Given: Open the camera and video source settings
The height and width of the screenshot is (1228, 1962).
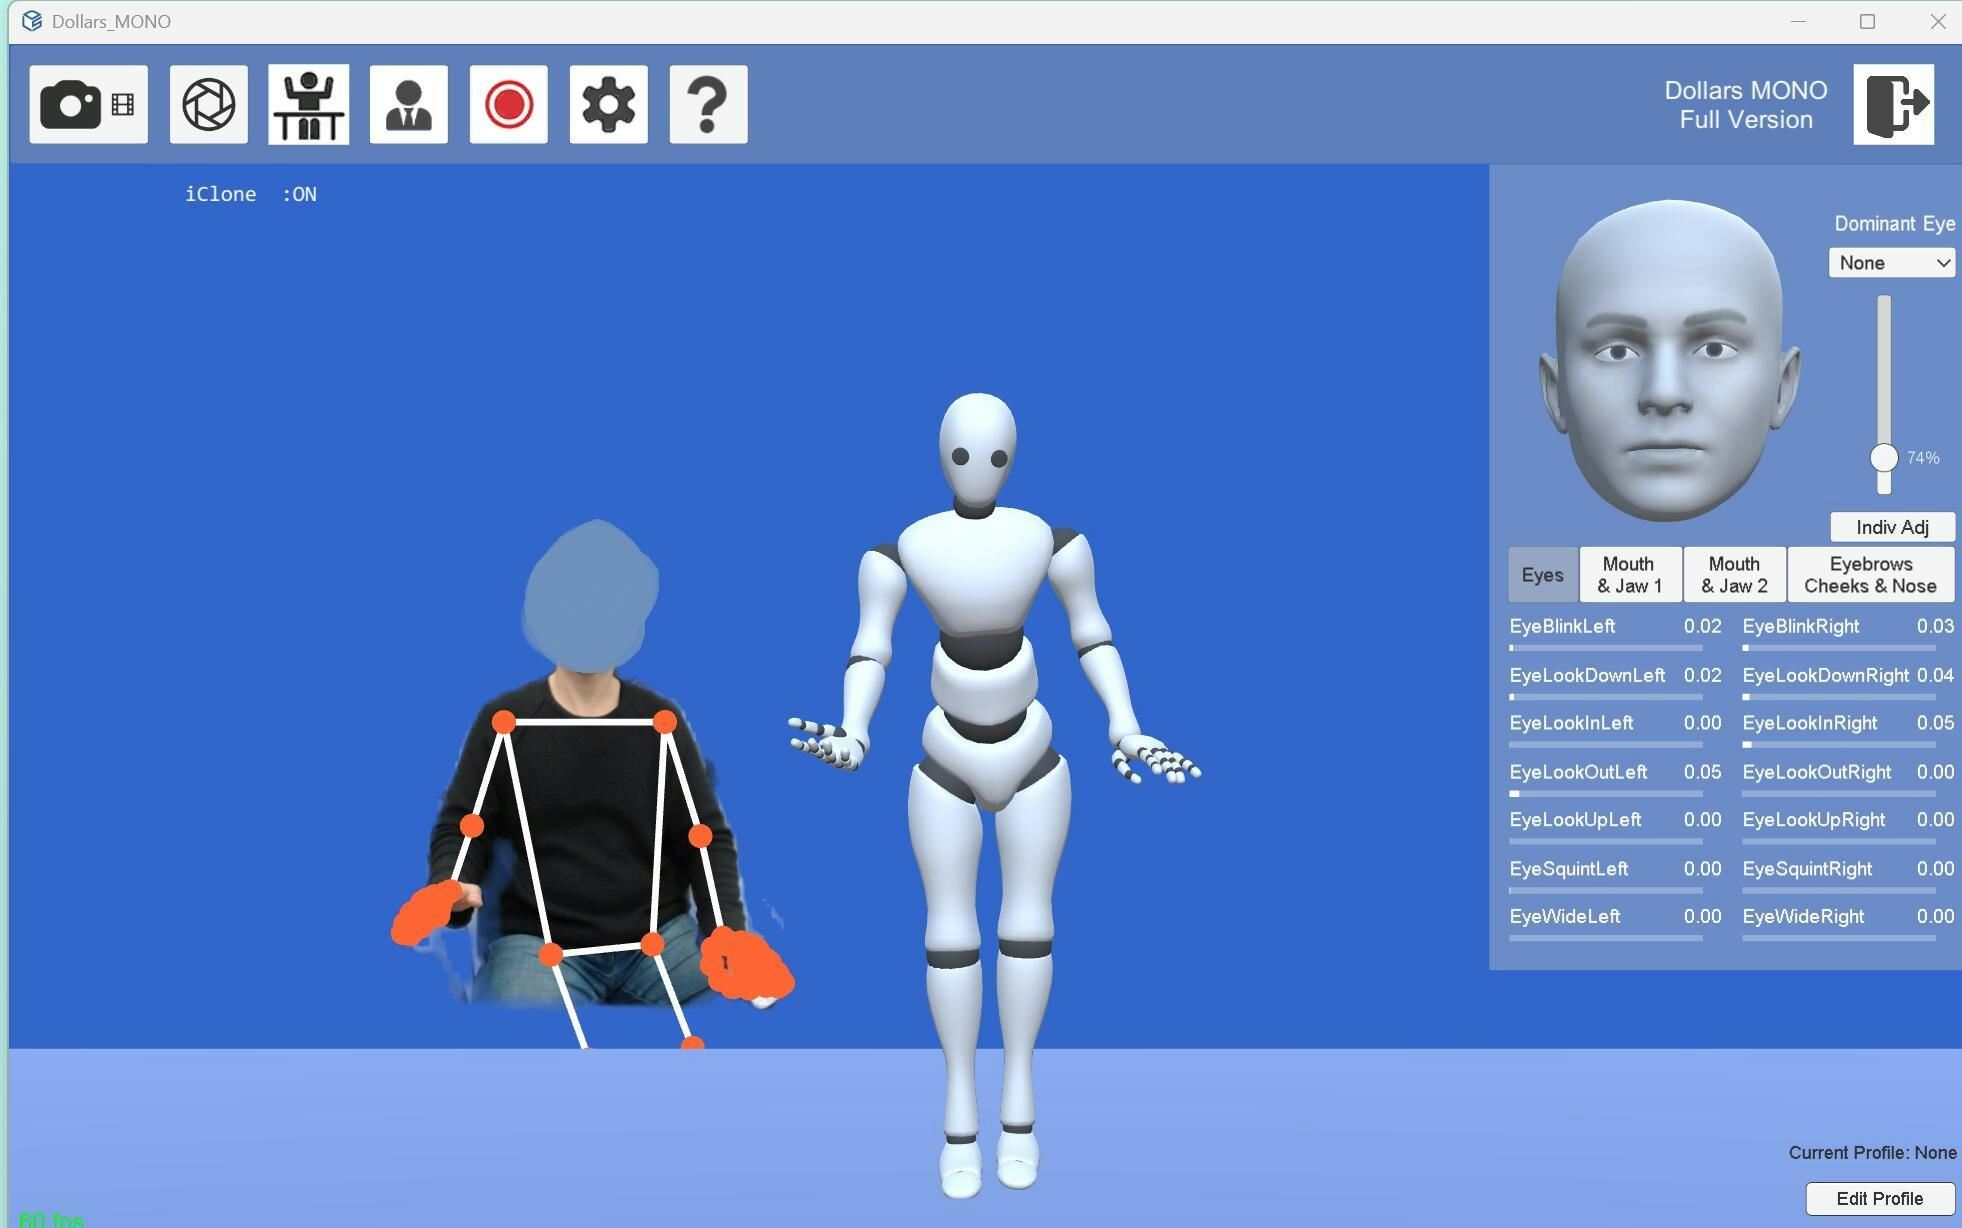Looking at the screenshot, I should click(x=88, y=104).
